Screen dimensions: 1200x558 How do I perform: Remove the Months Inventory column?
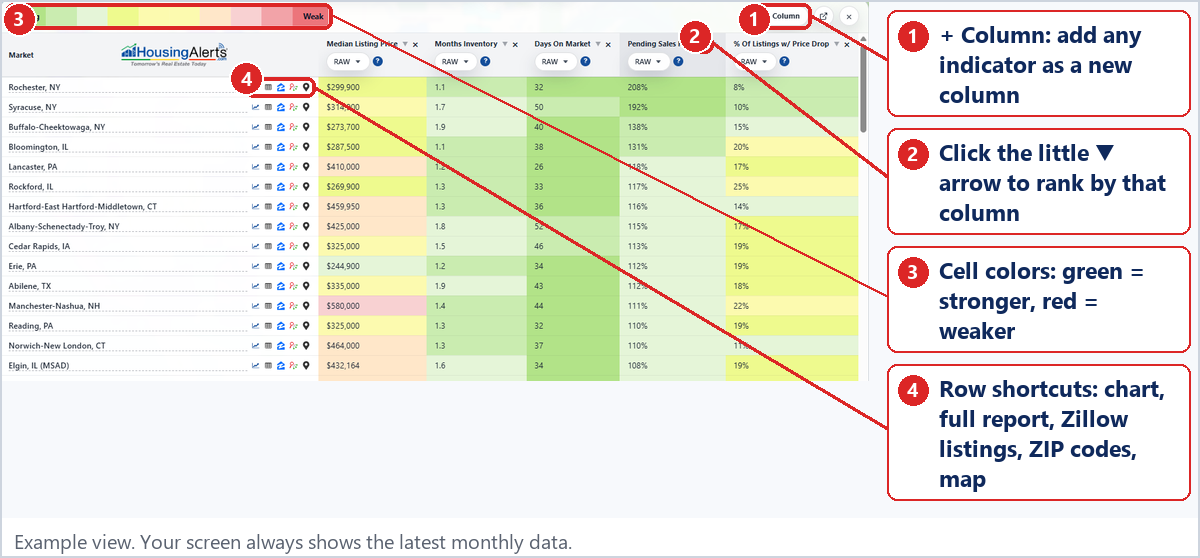tap(514, 44)
